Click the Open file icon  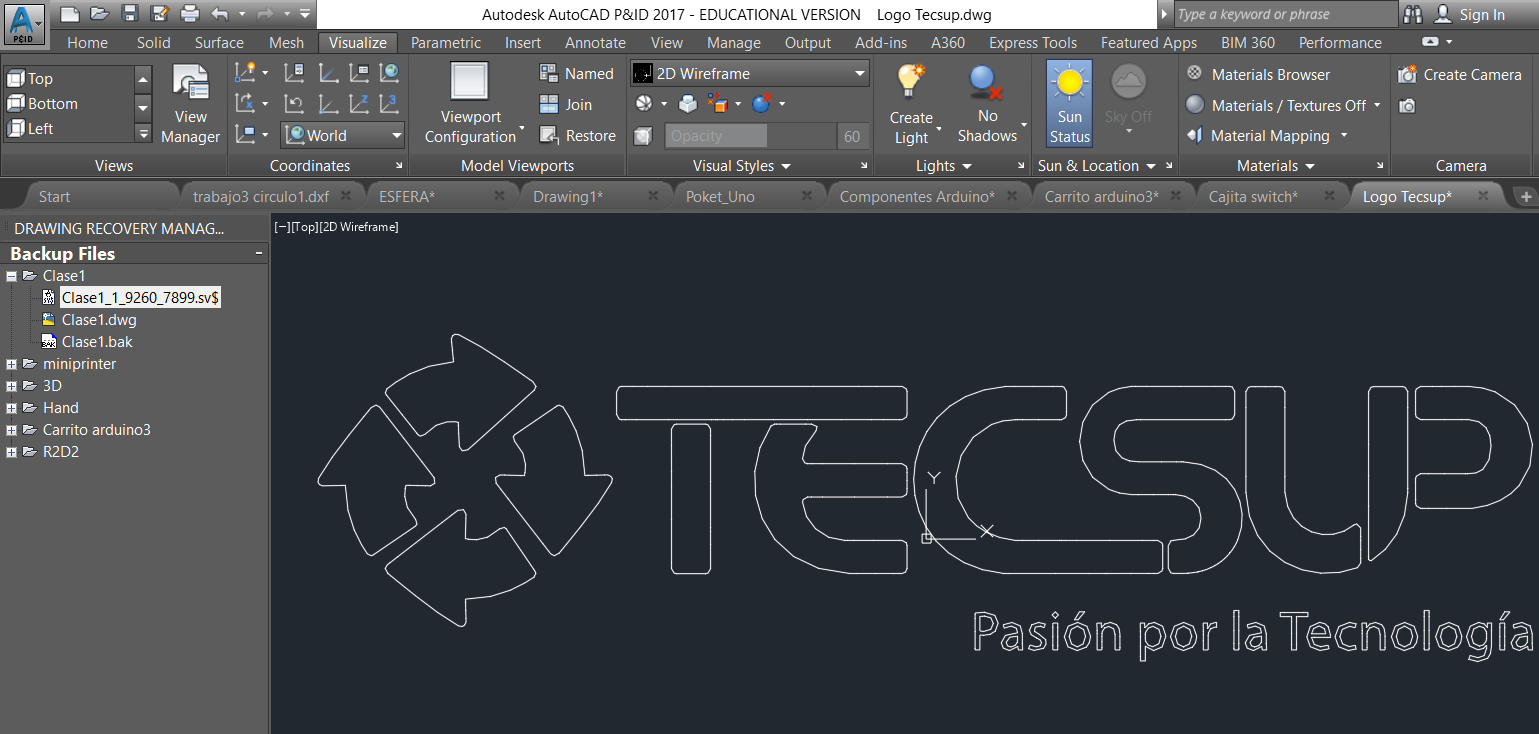[x=99, y=14]
